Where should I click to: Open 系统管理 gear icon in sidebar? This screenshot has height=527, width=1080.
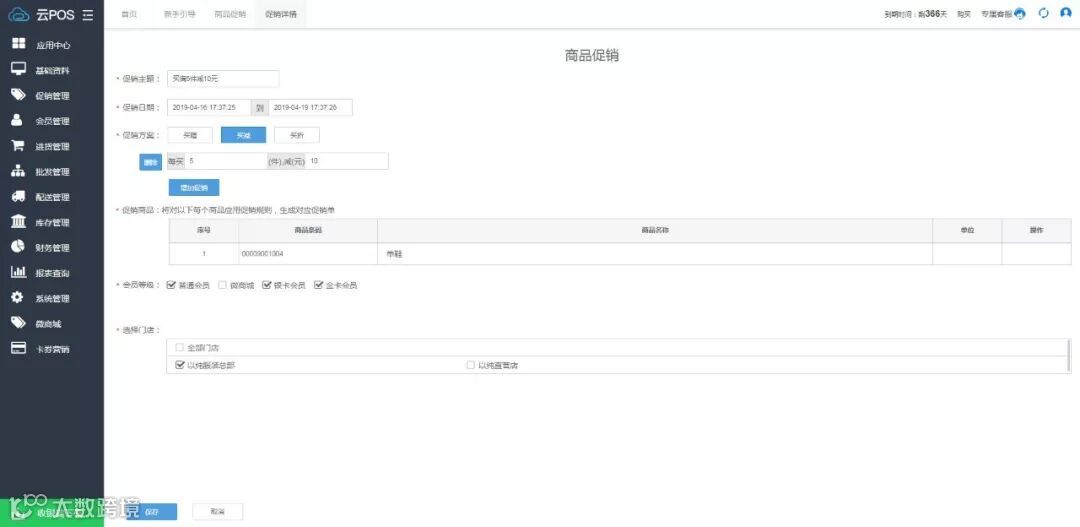[19, 298]
